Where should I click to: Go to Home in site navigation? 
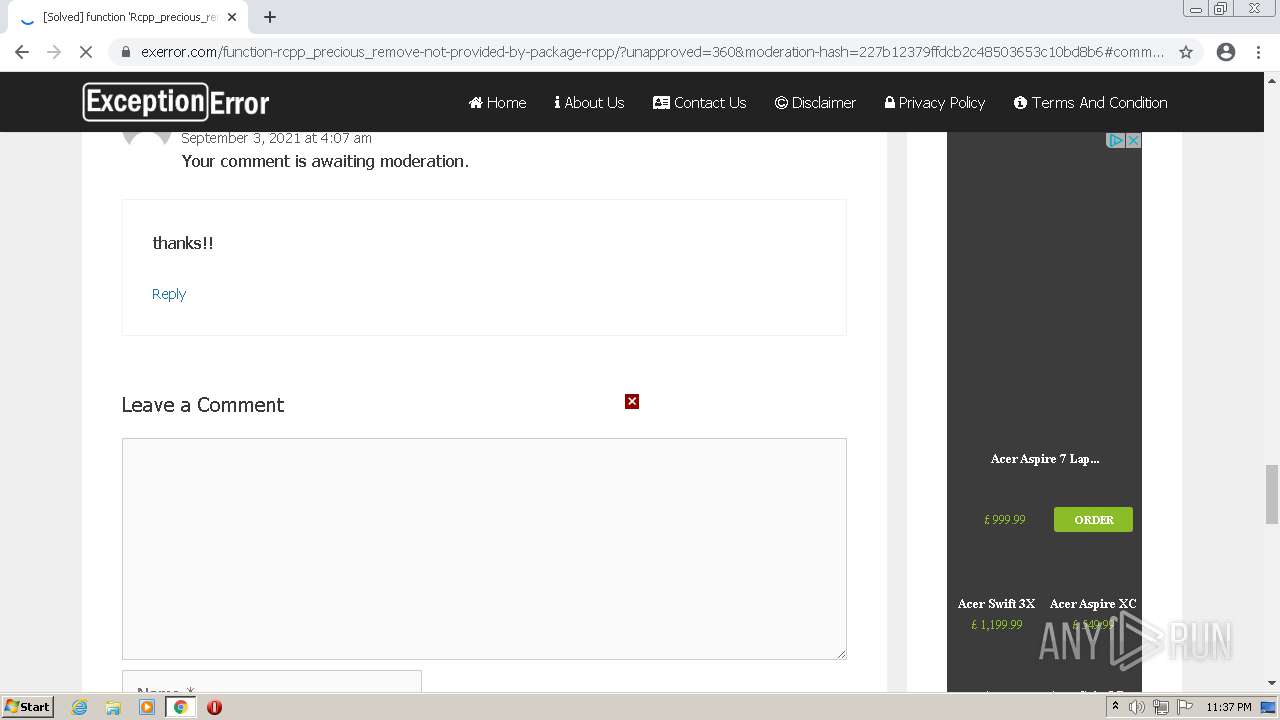497,102
